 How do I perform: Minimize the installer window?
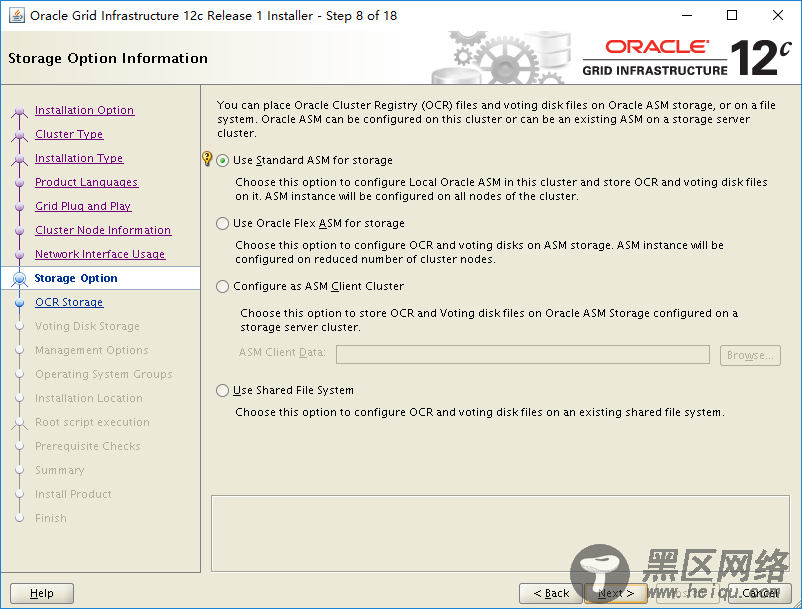687,15
